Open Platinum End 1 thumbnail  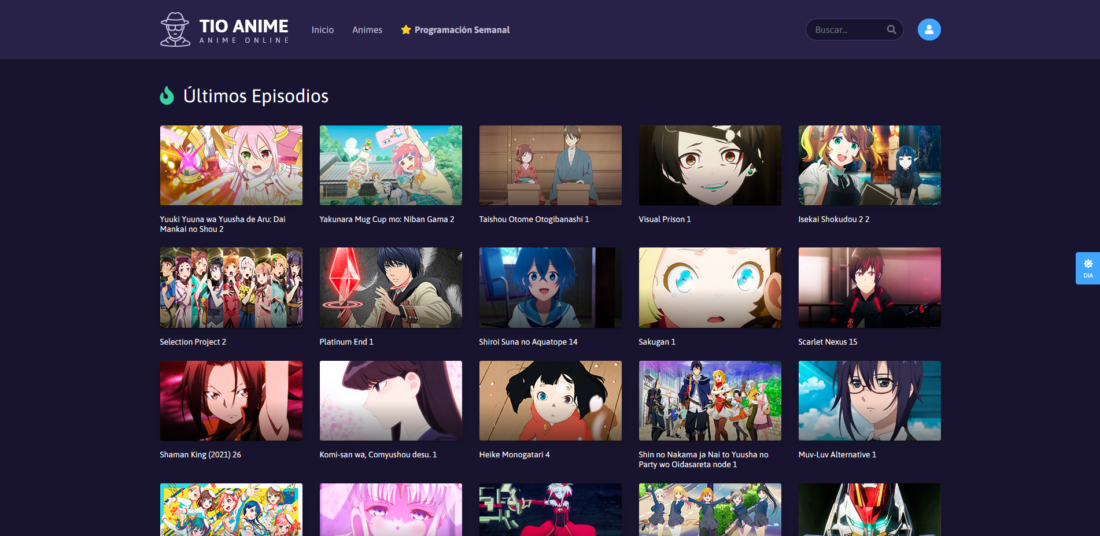(391, 288)
